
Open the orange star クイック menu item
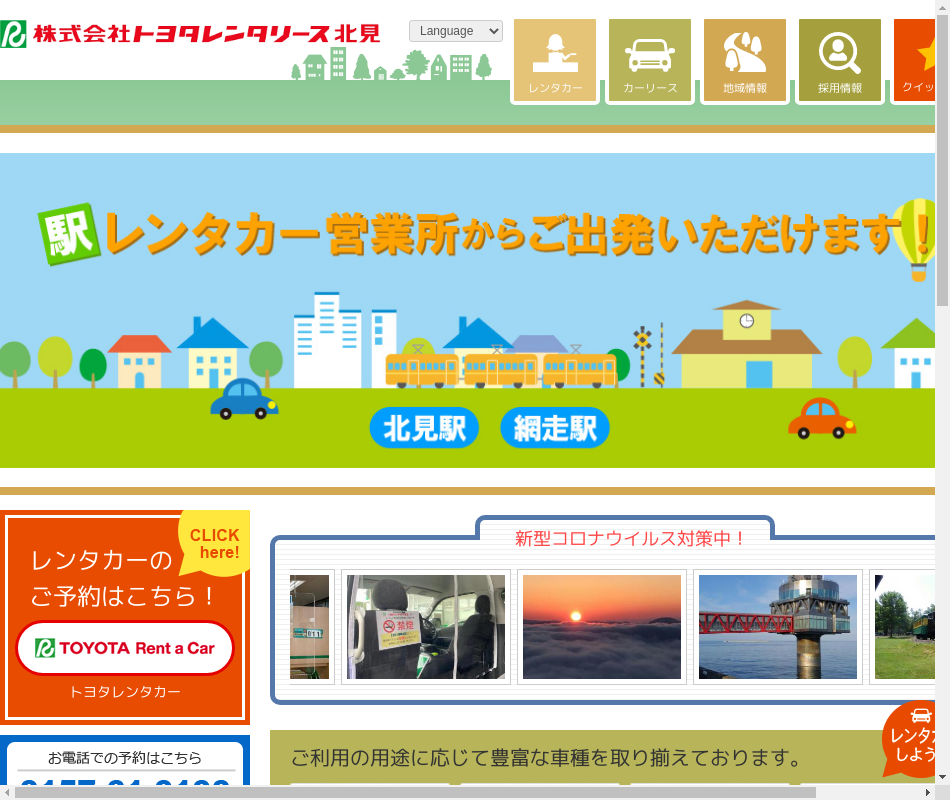click(x=914, y=61)
